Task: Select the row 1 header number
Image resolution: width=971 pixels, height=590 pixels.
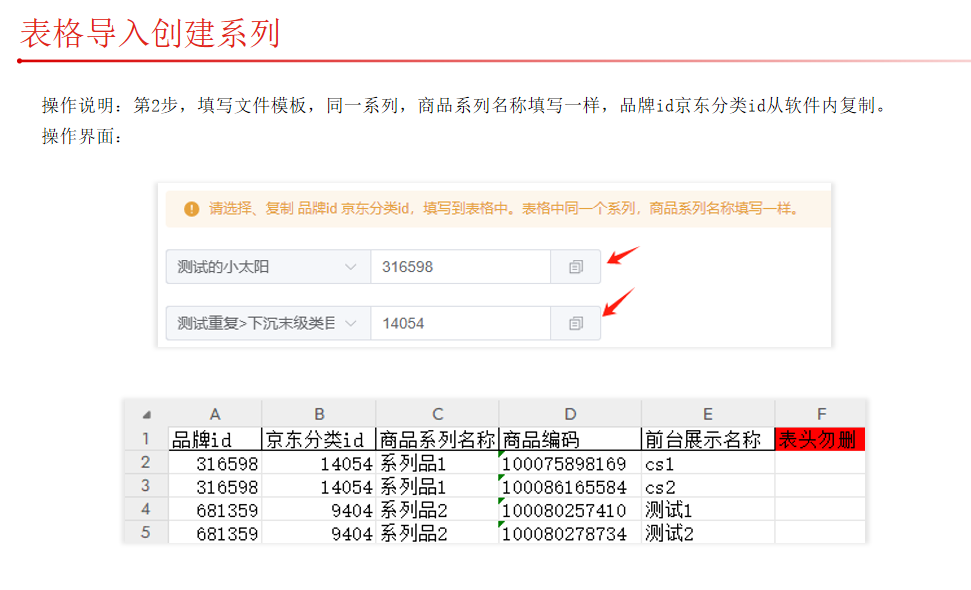Action: pos(146,439)
